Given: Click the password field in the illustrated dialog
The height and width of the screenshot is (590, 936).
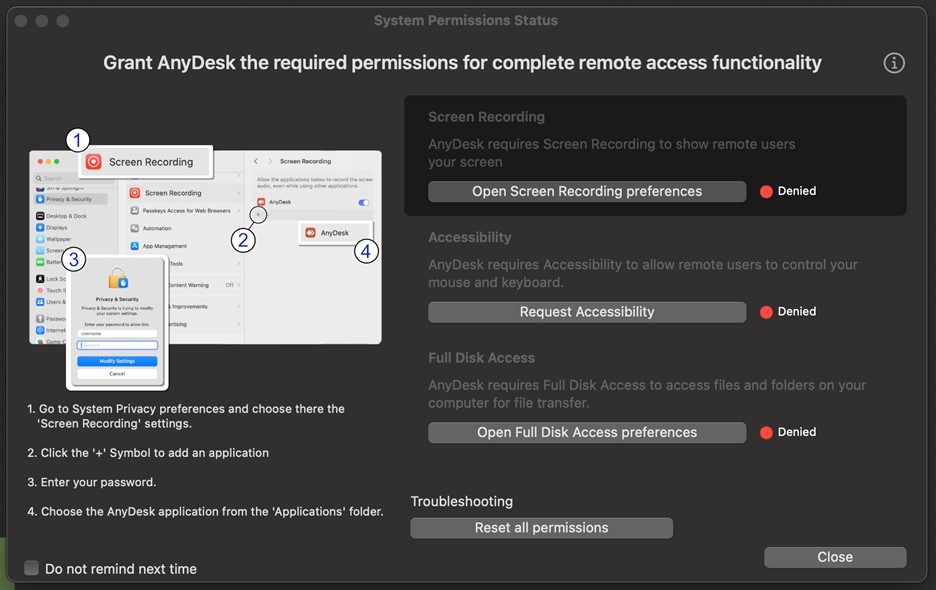Looking at the screenshot, I should [x=117, y=345].
